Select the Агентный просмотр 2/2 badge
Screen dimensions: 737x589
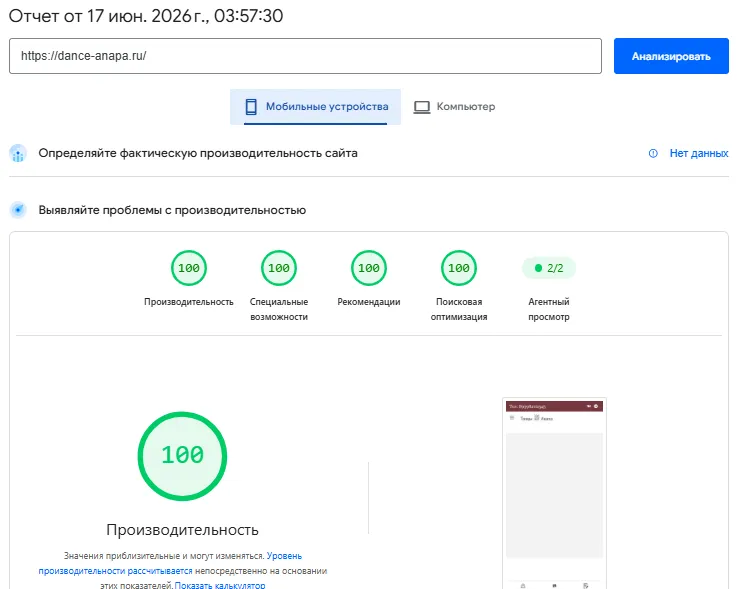(x=549, y=268)
